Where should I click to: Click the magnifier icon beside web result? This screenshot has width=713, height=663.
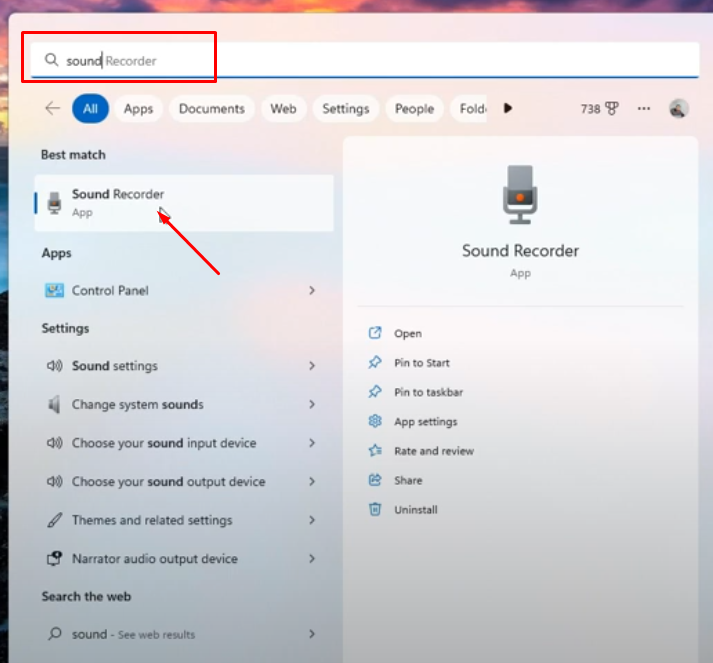pyautogui.click(x=55, y=633)
